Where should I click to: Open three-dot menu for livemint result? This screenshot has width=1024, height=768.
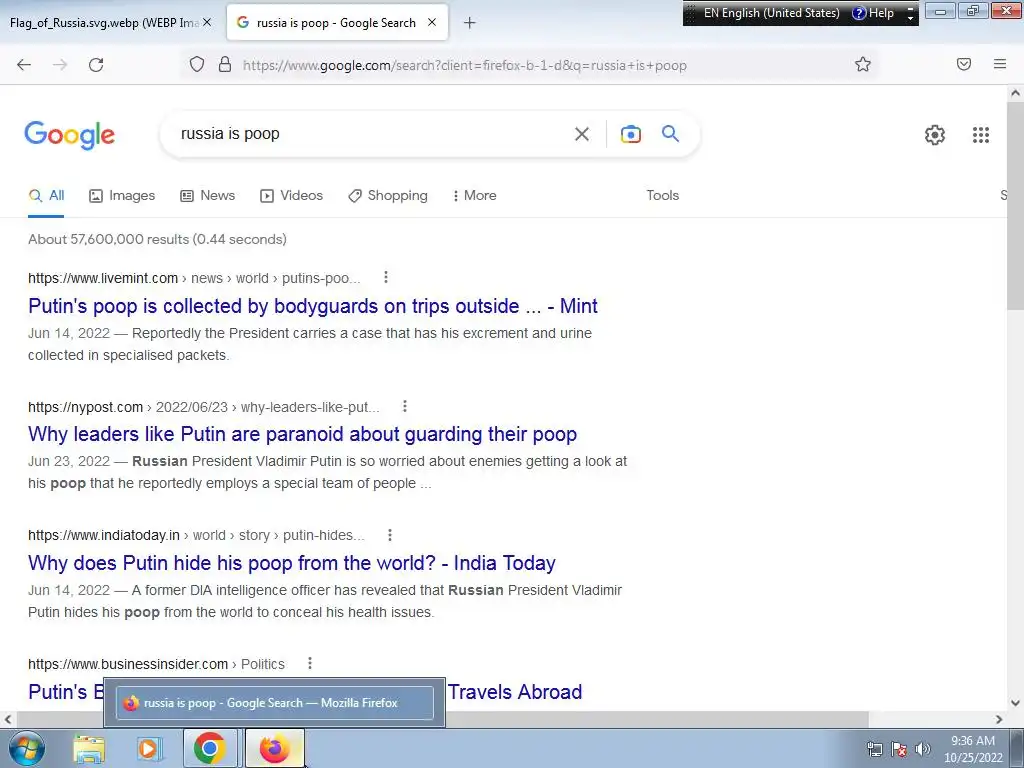(386, 278)
